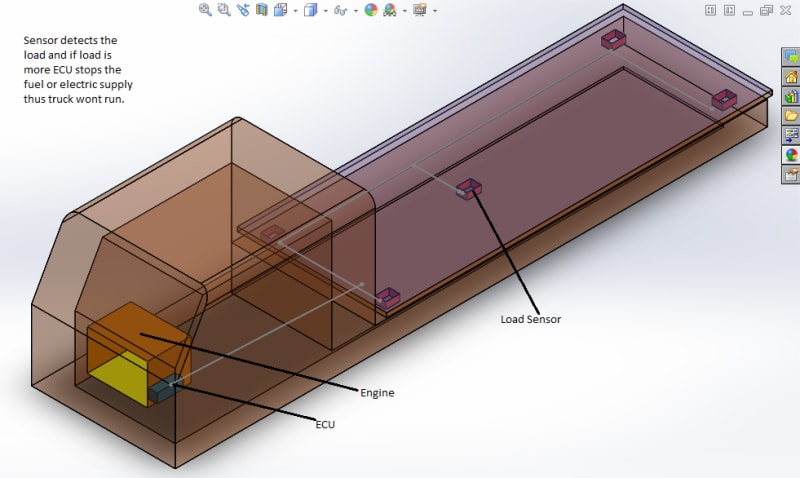Click the Previous View icon
800x478 pixels.
coord(243,10)
